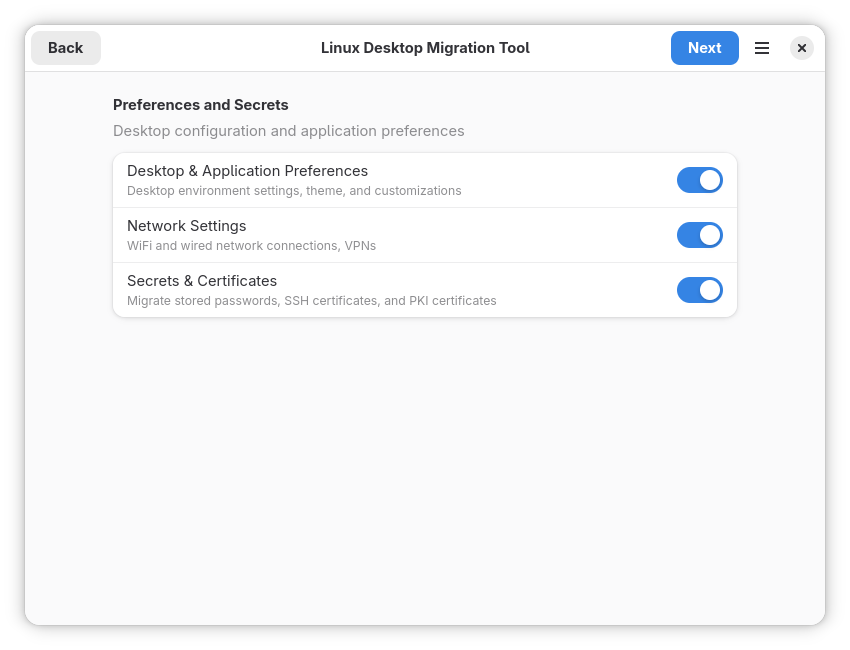
Task: Click the desktop configuration subtitle text
Action: click(x=288, y=131)
